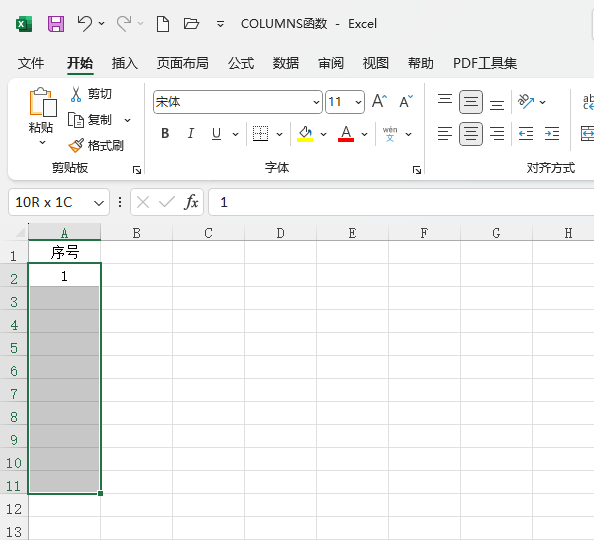Open a file with folder icon
This screenshot has width=594, height=540.
[x=191, y=24]
